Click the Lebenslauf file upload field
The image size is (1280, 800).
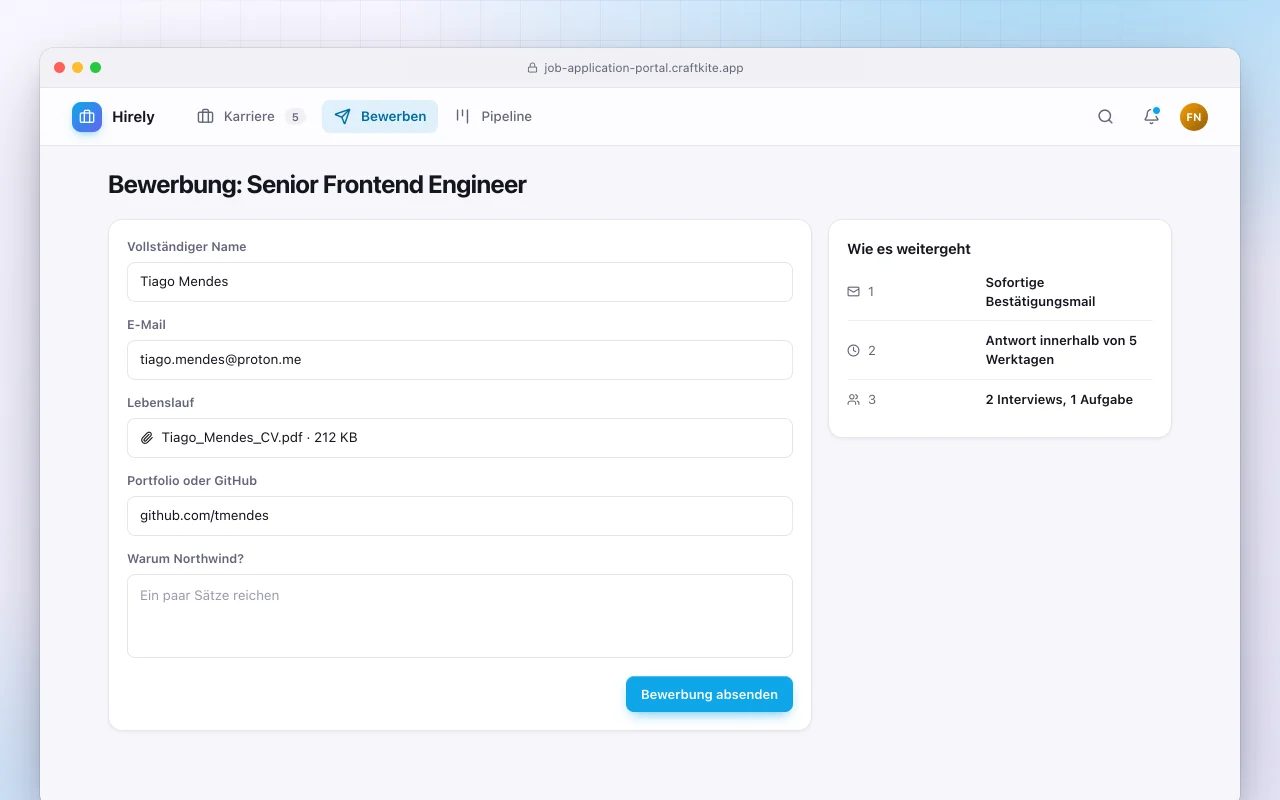460,438
